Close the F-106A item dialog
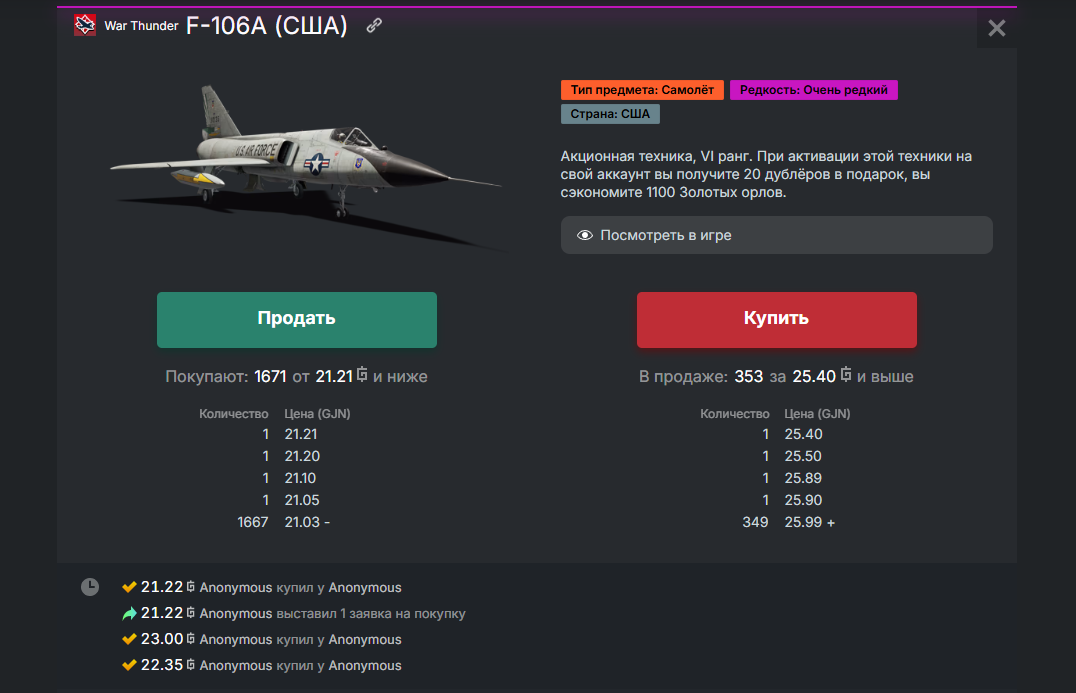This screenshot has width=1076, height=693. coord(996,27)
